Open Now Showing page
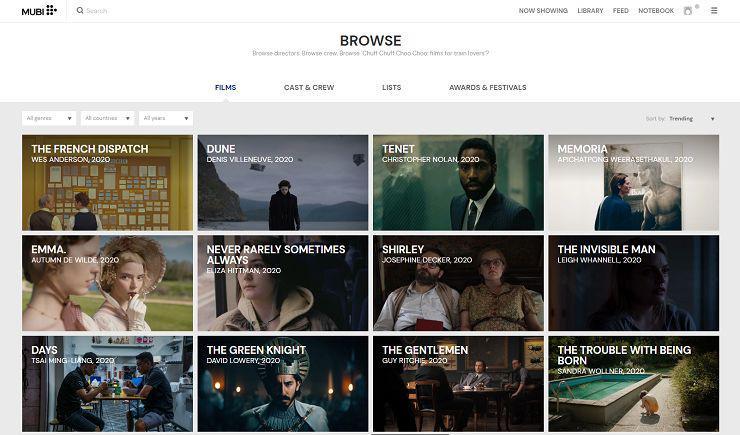740x435 pixels. coord(543,10)
